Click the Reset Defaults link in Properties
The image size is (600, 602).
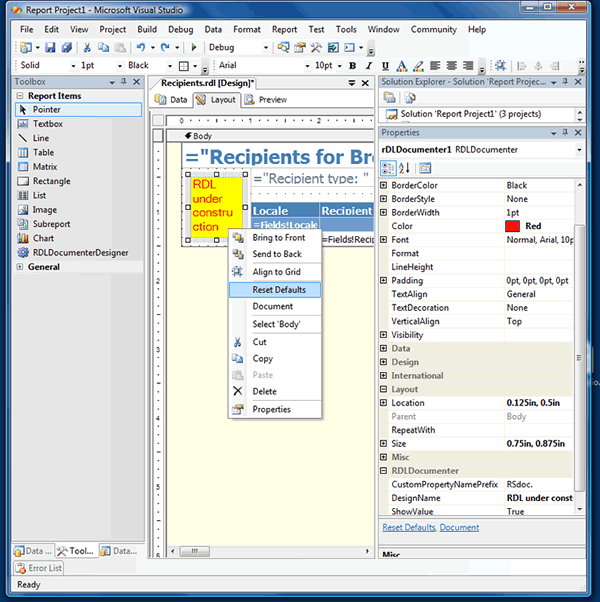coord(408,527)
